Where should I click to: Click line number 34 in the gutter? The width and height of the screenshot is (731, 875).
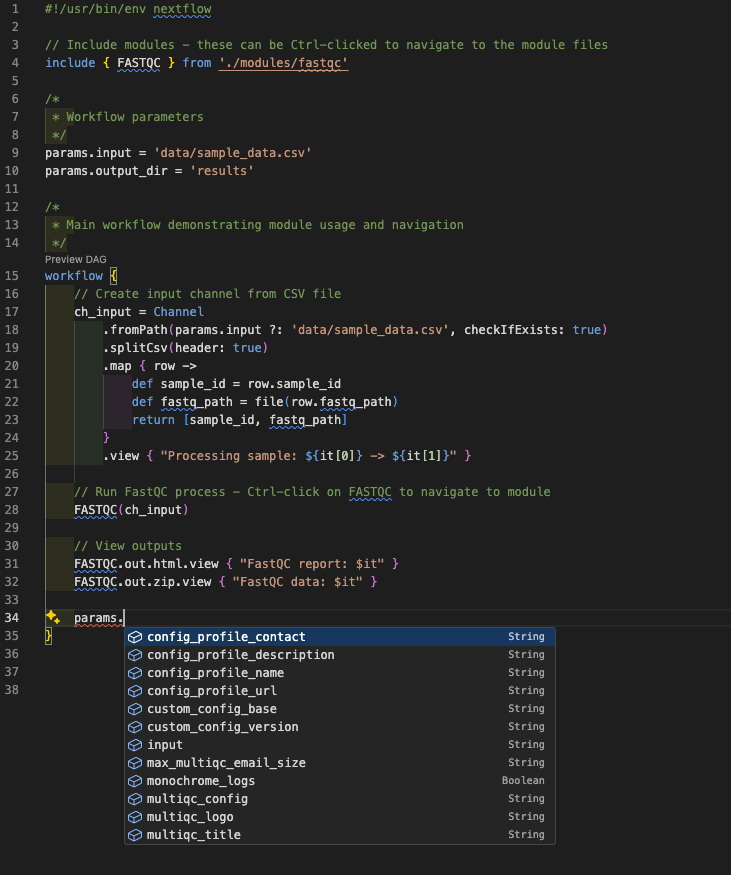[12, 618]
